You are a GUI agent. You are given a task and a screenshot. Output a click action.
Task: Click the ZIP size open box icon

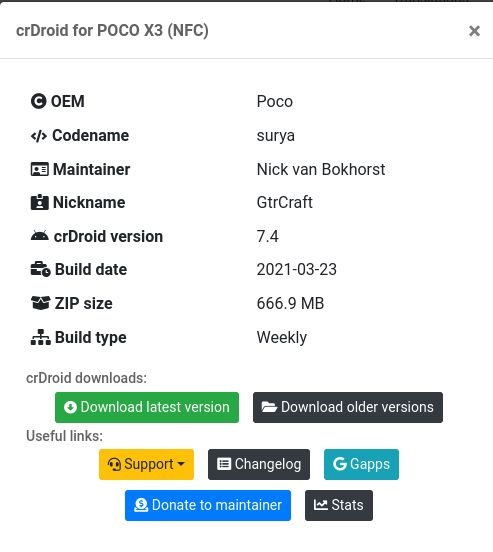click(40, 303)
